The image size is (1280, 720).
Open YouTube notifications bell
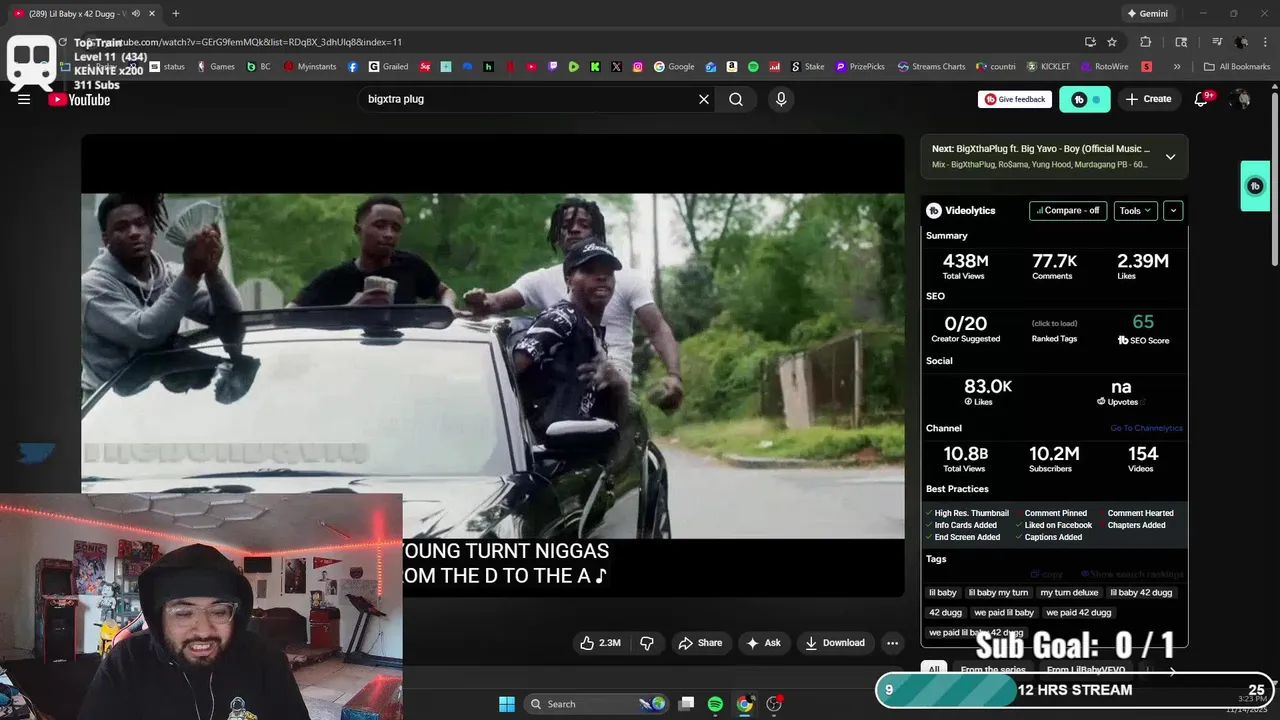tap(1202, 99)
